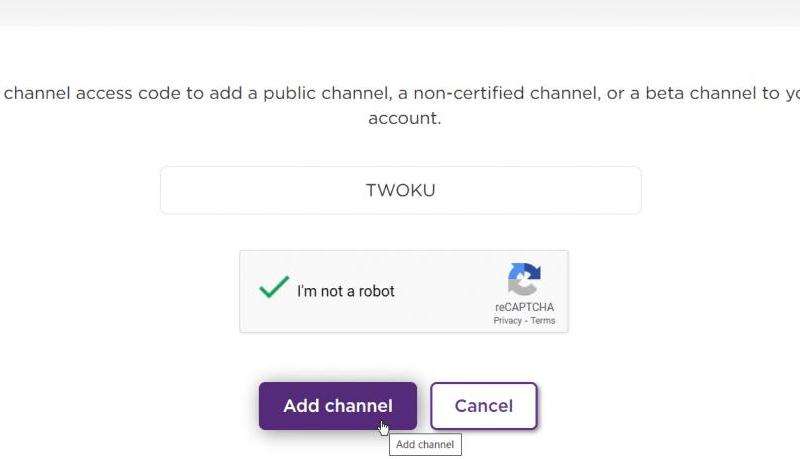Click the gray header bar at top
This screenshot has width=800, height=459.
coord(400,12)
